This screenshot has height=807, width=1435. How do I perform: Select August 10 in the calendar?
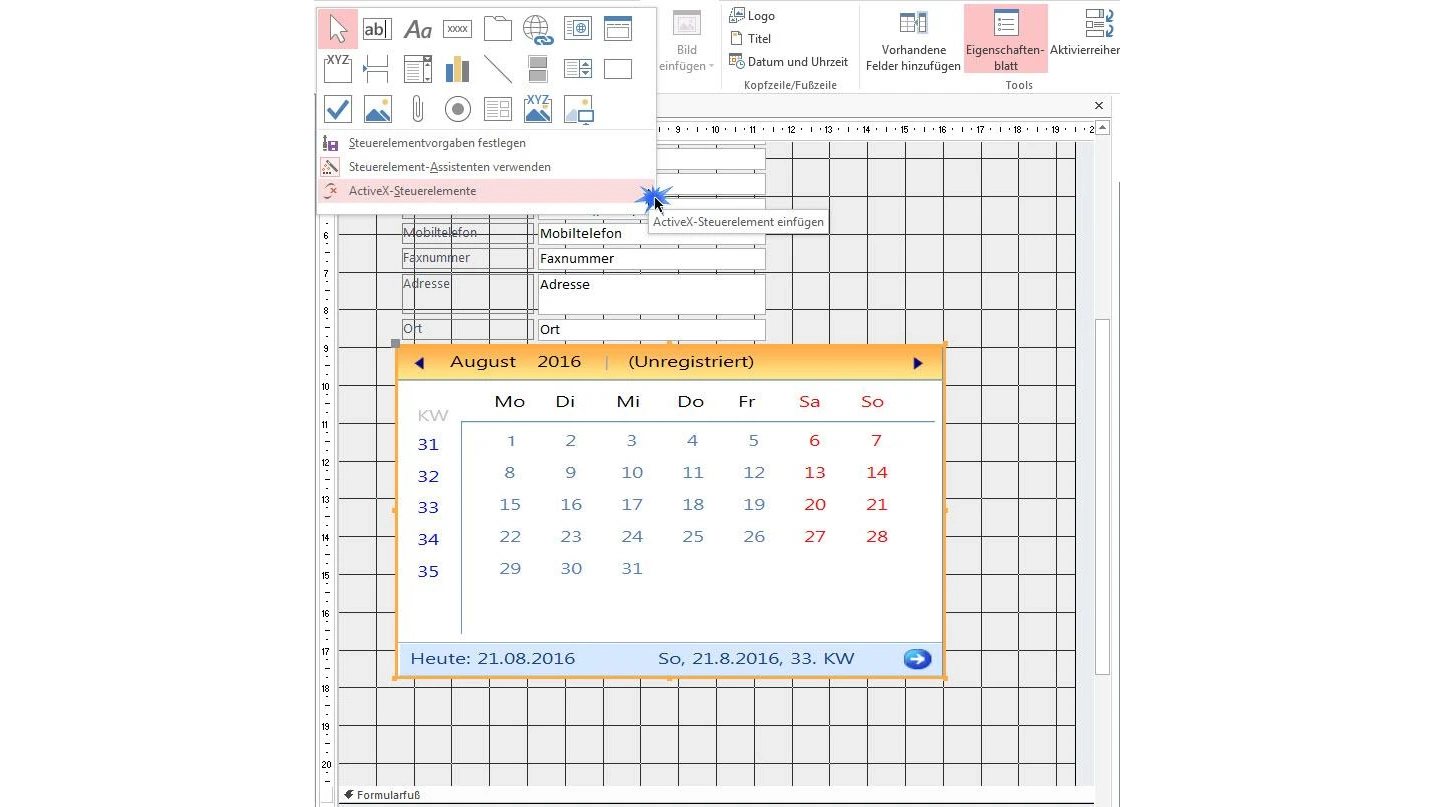click(632, 473)
